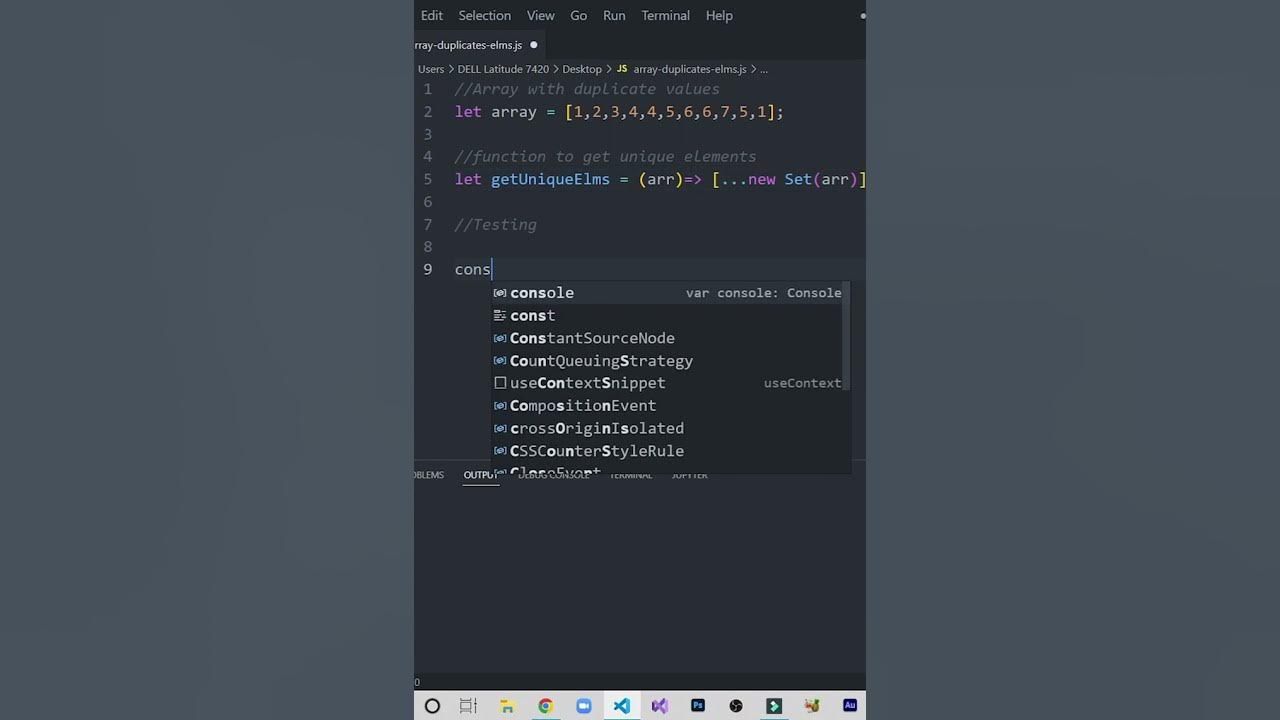The width and height of the screenshot is (1280, 720).
Task: Open Filmora from the taskbar
Action: tap(774, 706)
